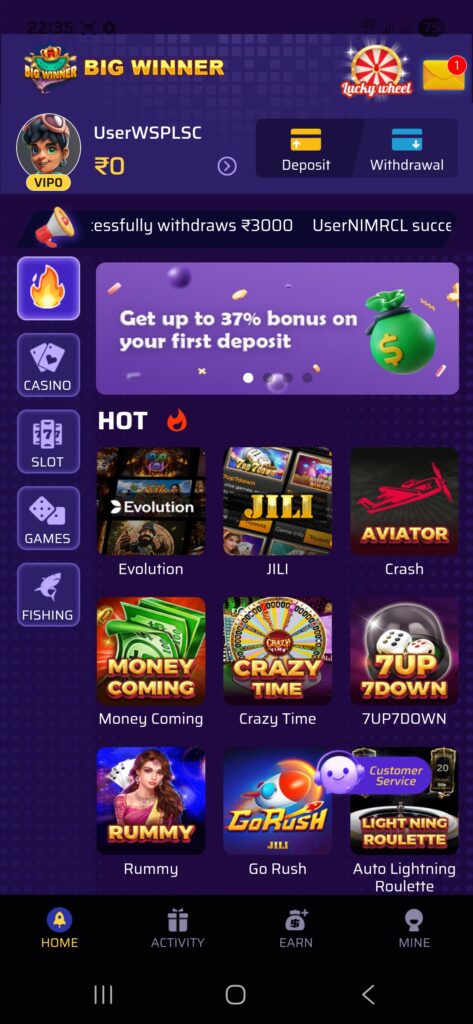Open the mail envelope with notification badge

click(x=444, y=73)
